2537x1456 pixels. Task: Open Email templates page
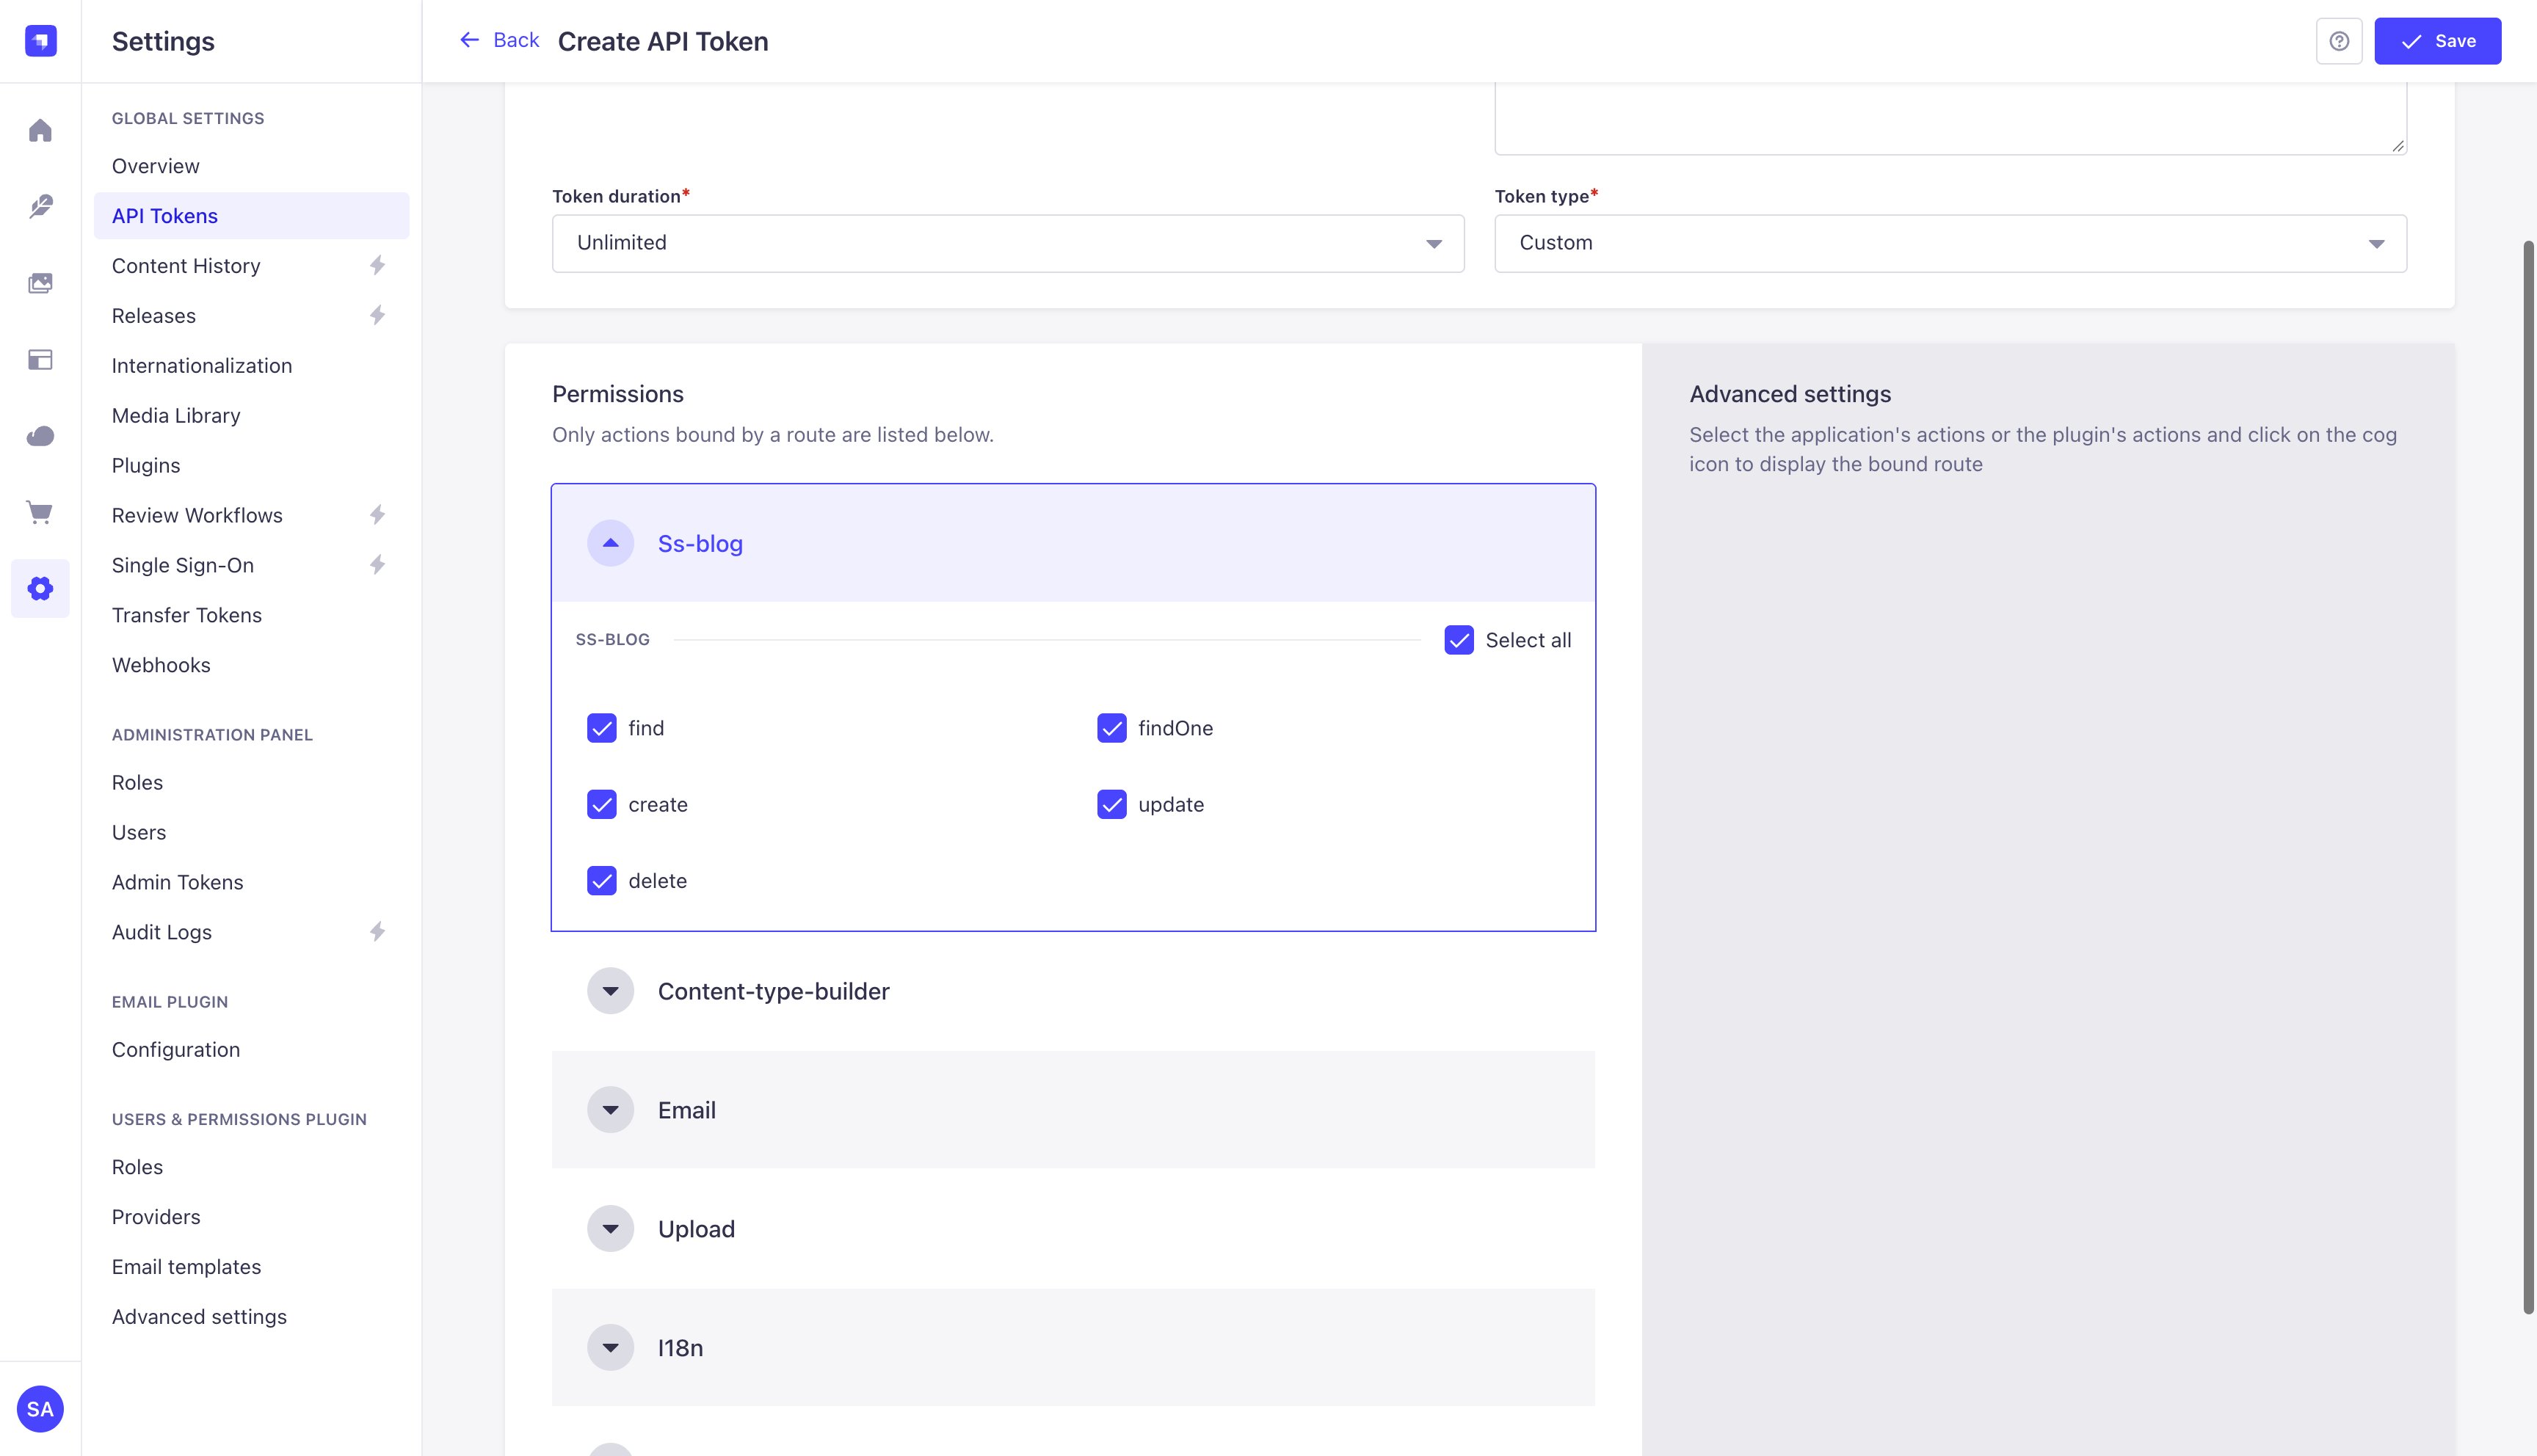click(186, 1267)
